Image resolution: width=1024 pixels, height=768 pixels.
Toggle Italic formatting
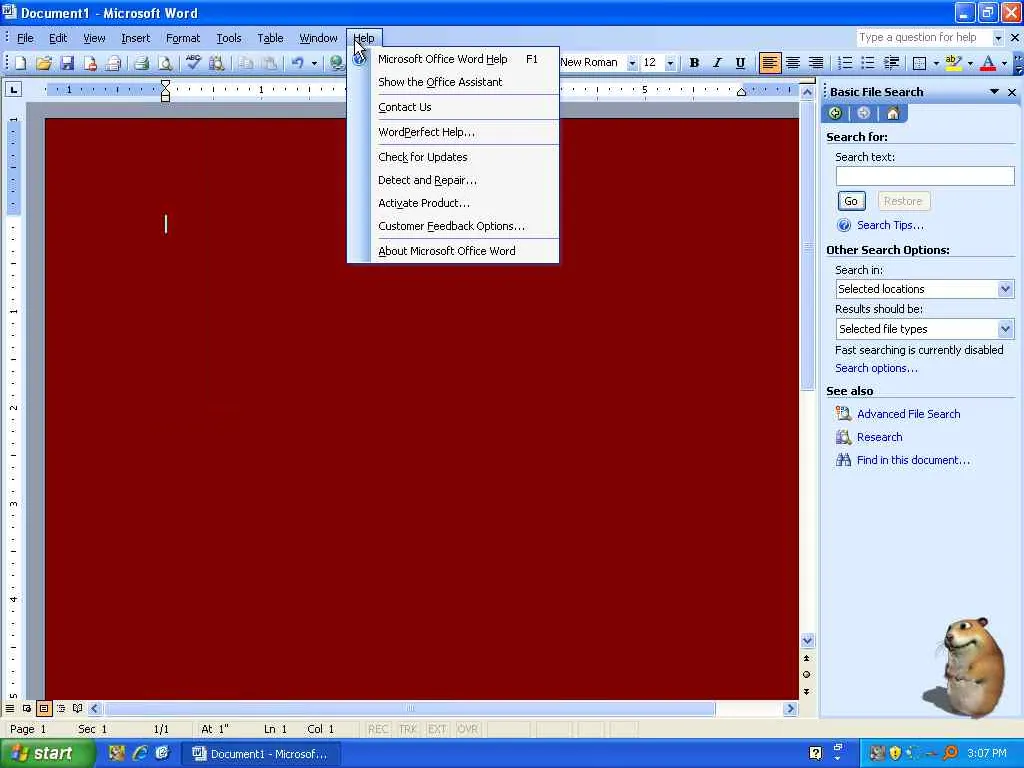717,63
